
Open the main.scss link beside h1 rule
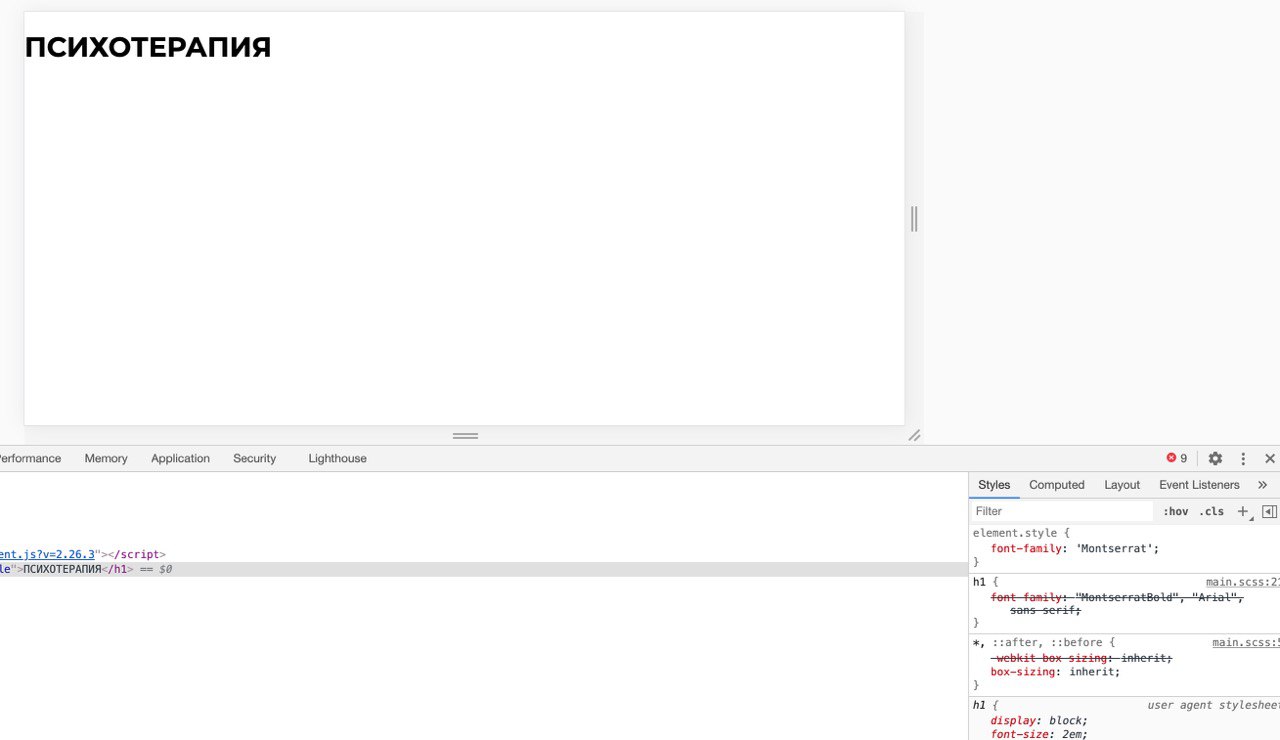click(1242, 581)
